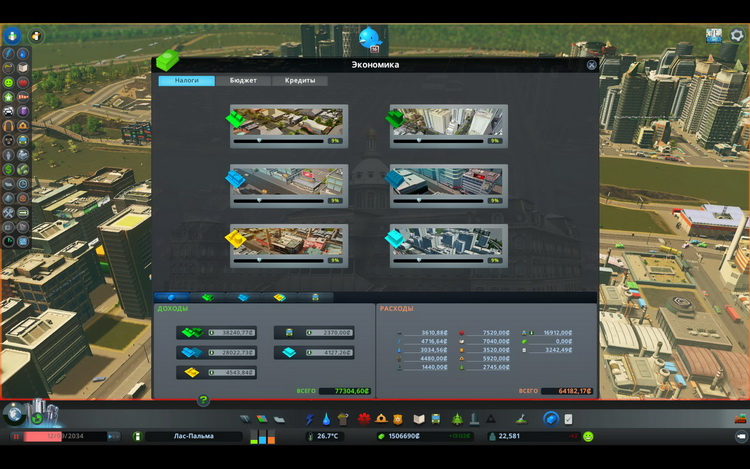750x469 pixels.
Task: Open the Electricity build menu lightning icon
Action: [309, 419]
